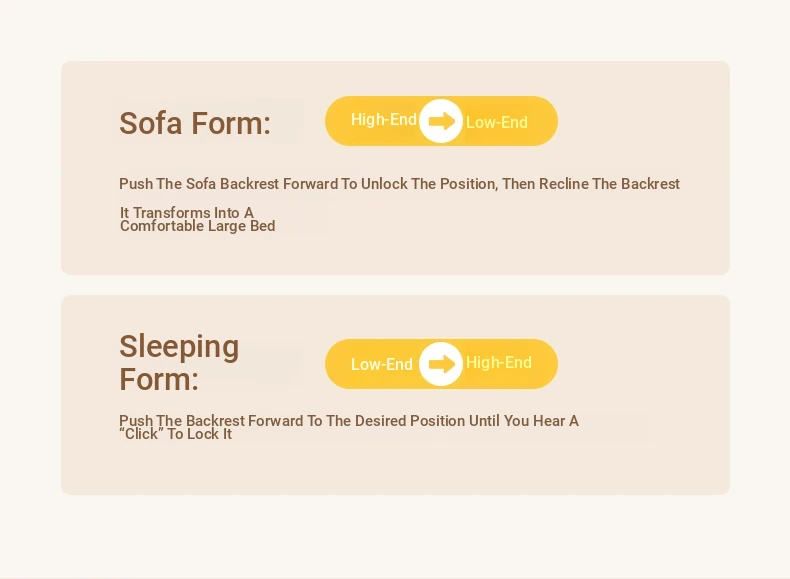The image size is (790, 579).
Task: Click the white circle in the Sleeping Form pill
Action: tap(441, 364)
